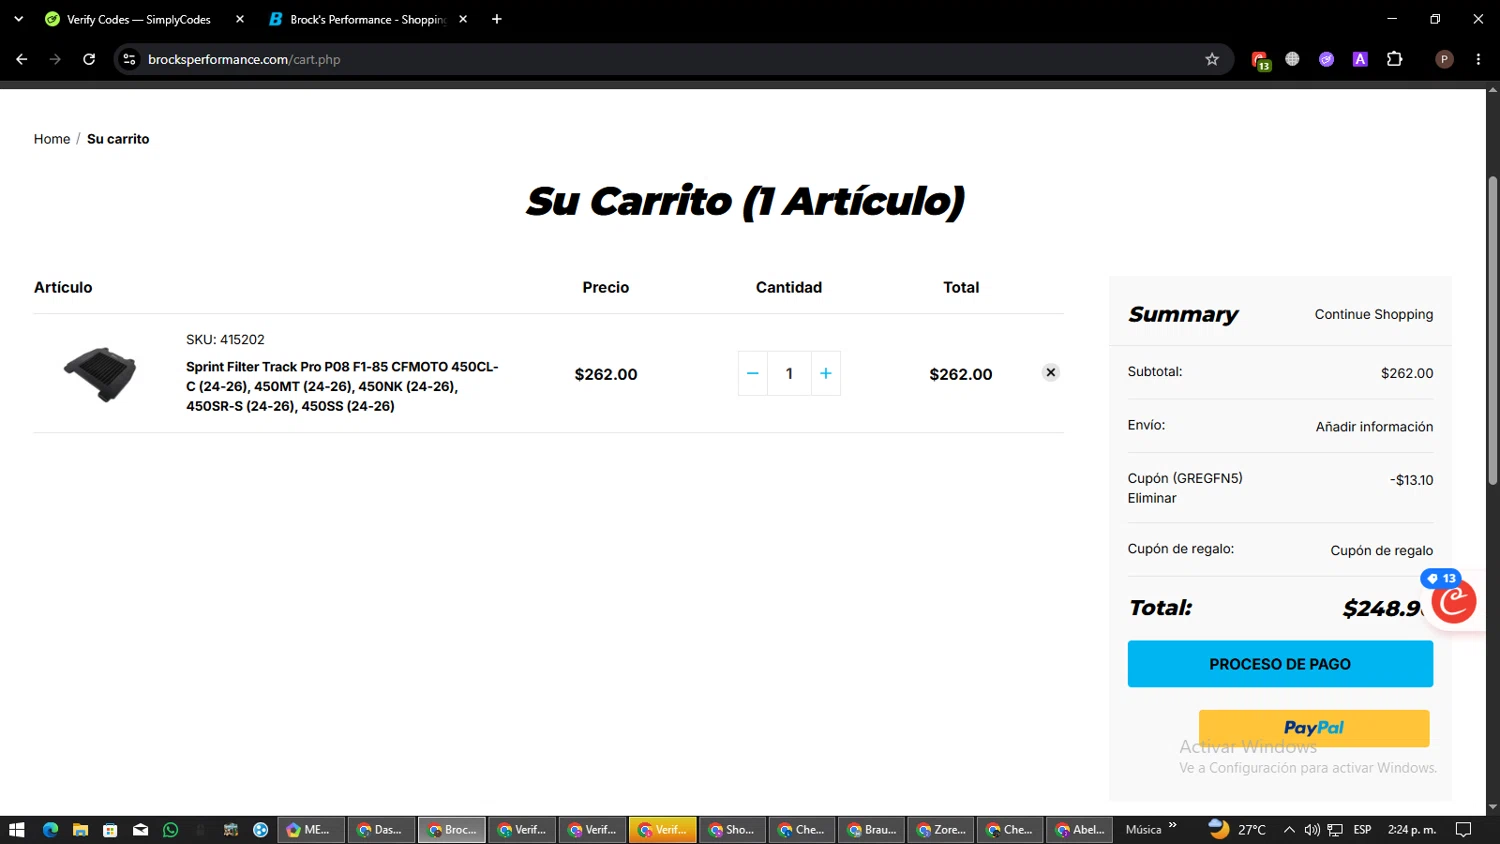The image size is (1500, 844).
Task: Open the weather 27°C taskbar widget
Action: click(1237, 830)
